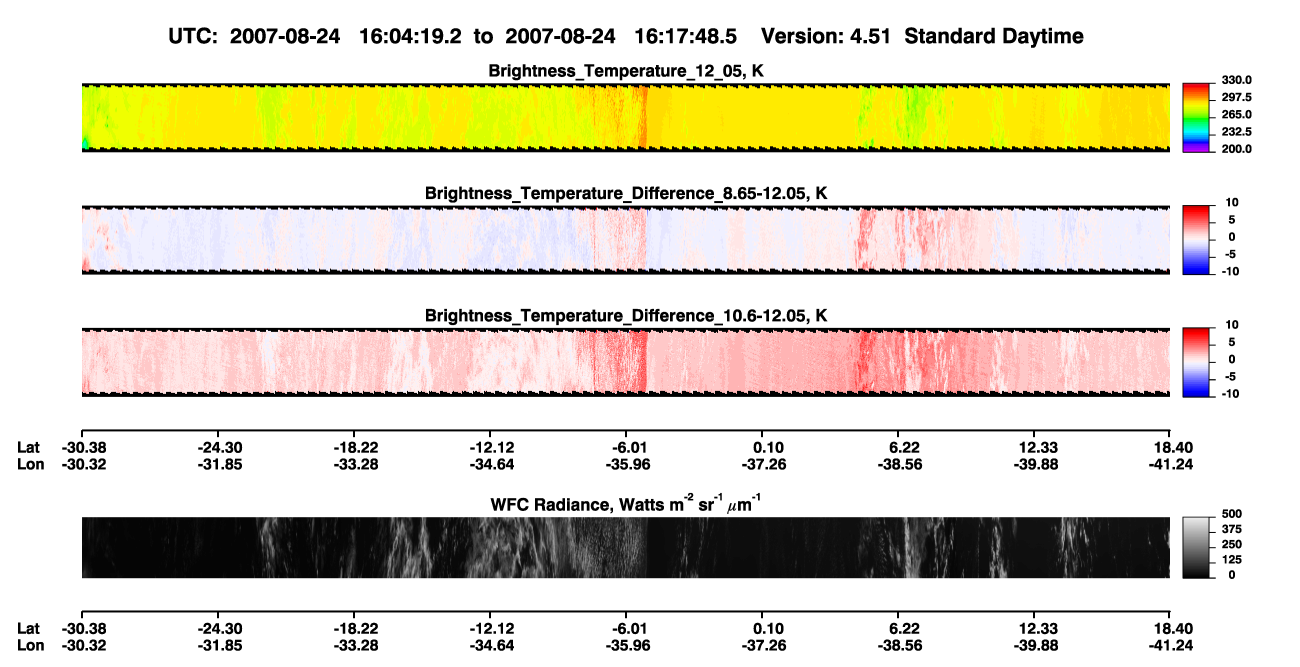This screenshot has width=1300, height=667.
Task: Click the 10.6-12.05 red-blue colorbar
Action: pos(1197,362)
